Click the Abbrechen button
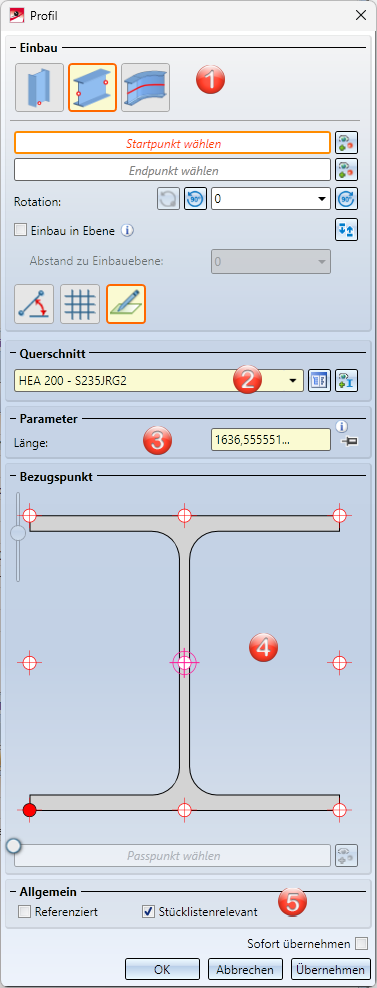 click(245, 969)
